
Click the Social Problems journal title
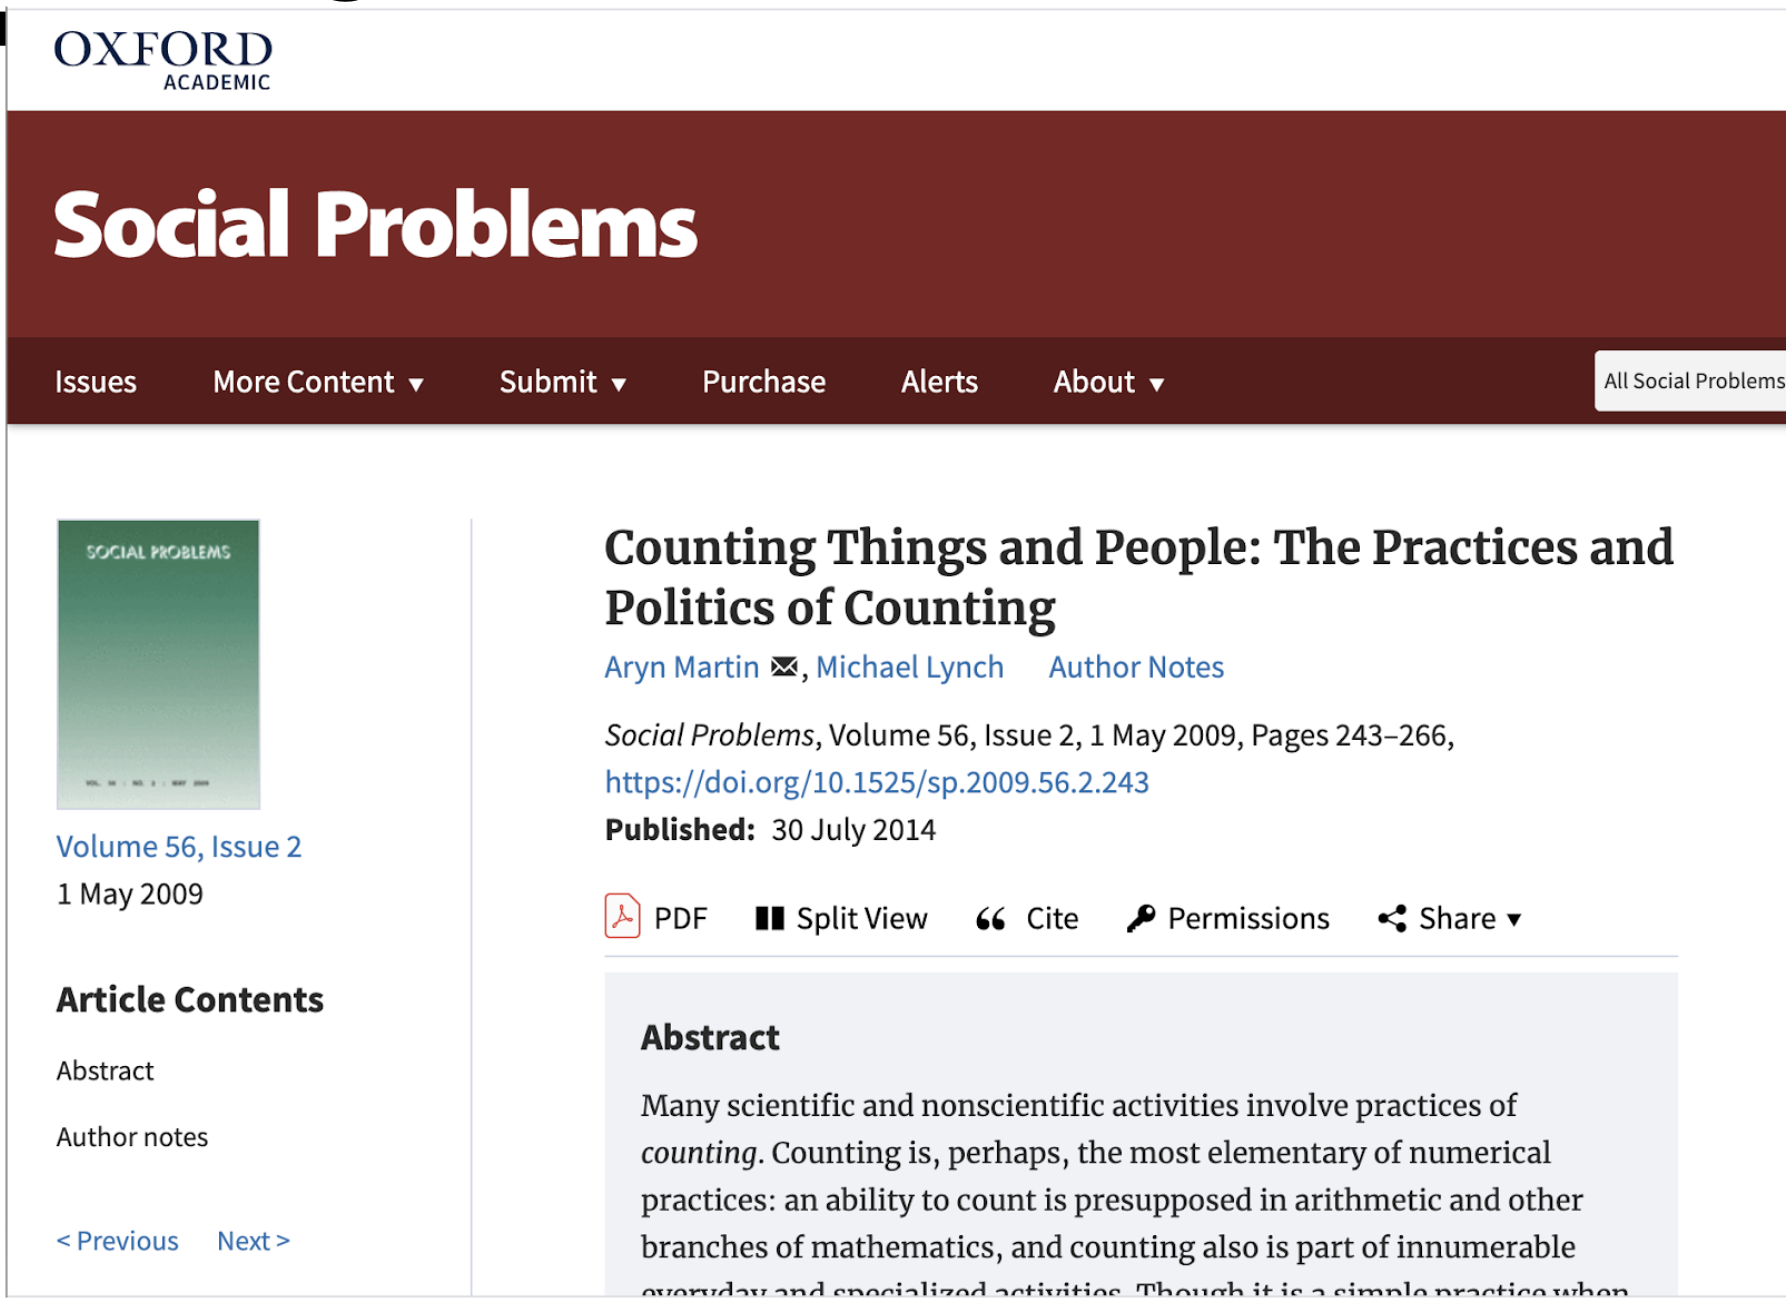(x=375, y=225)
